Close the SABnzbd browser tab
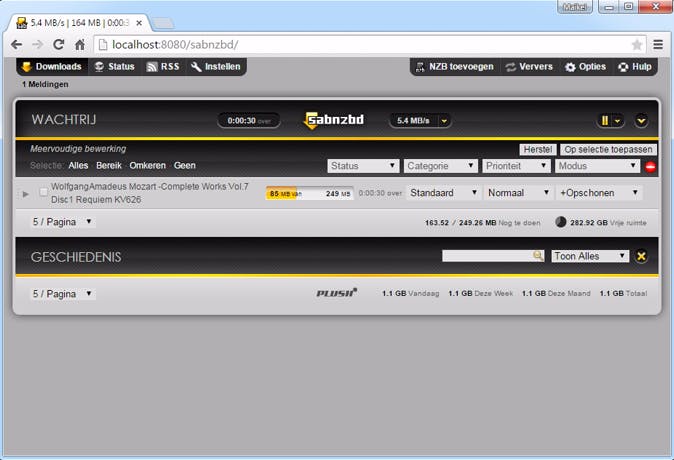 (139, 23)
